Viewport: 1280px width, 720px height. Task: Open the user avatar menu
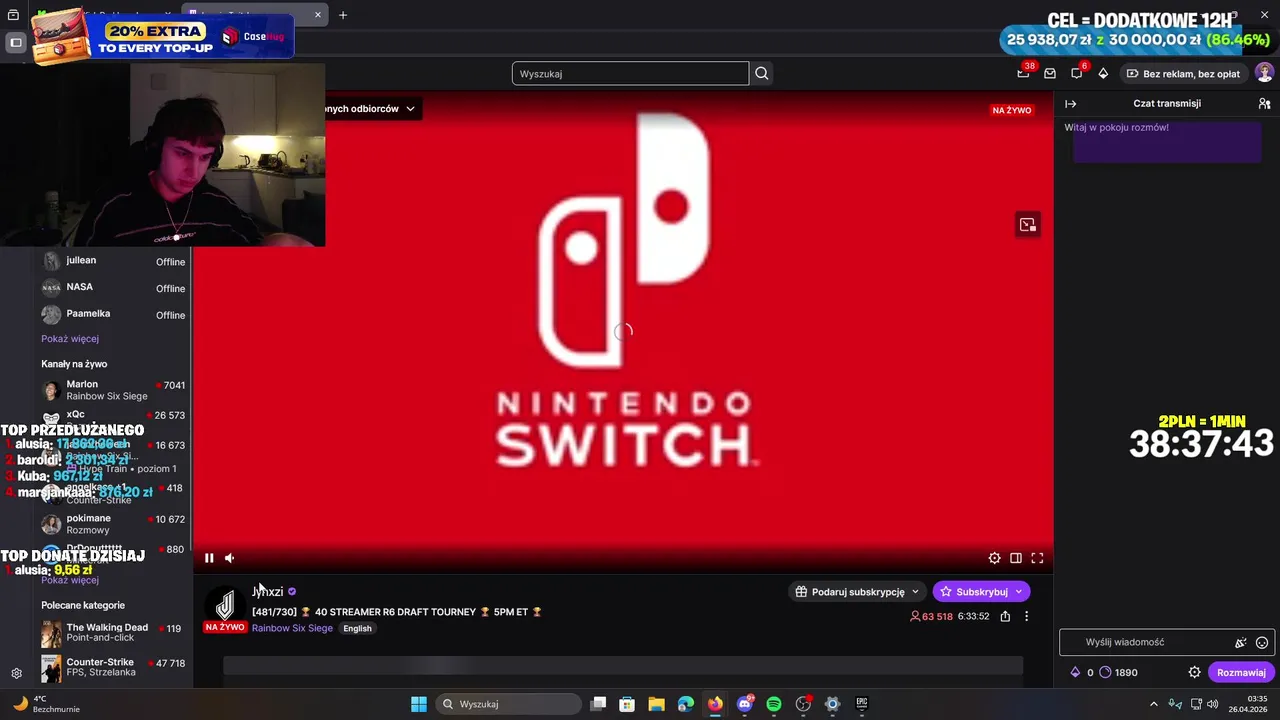(1264, 73)
